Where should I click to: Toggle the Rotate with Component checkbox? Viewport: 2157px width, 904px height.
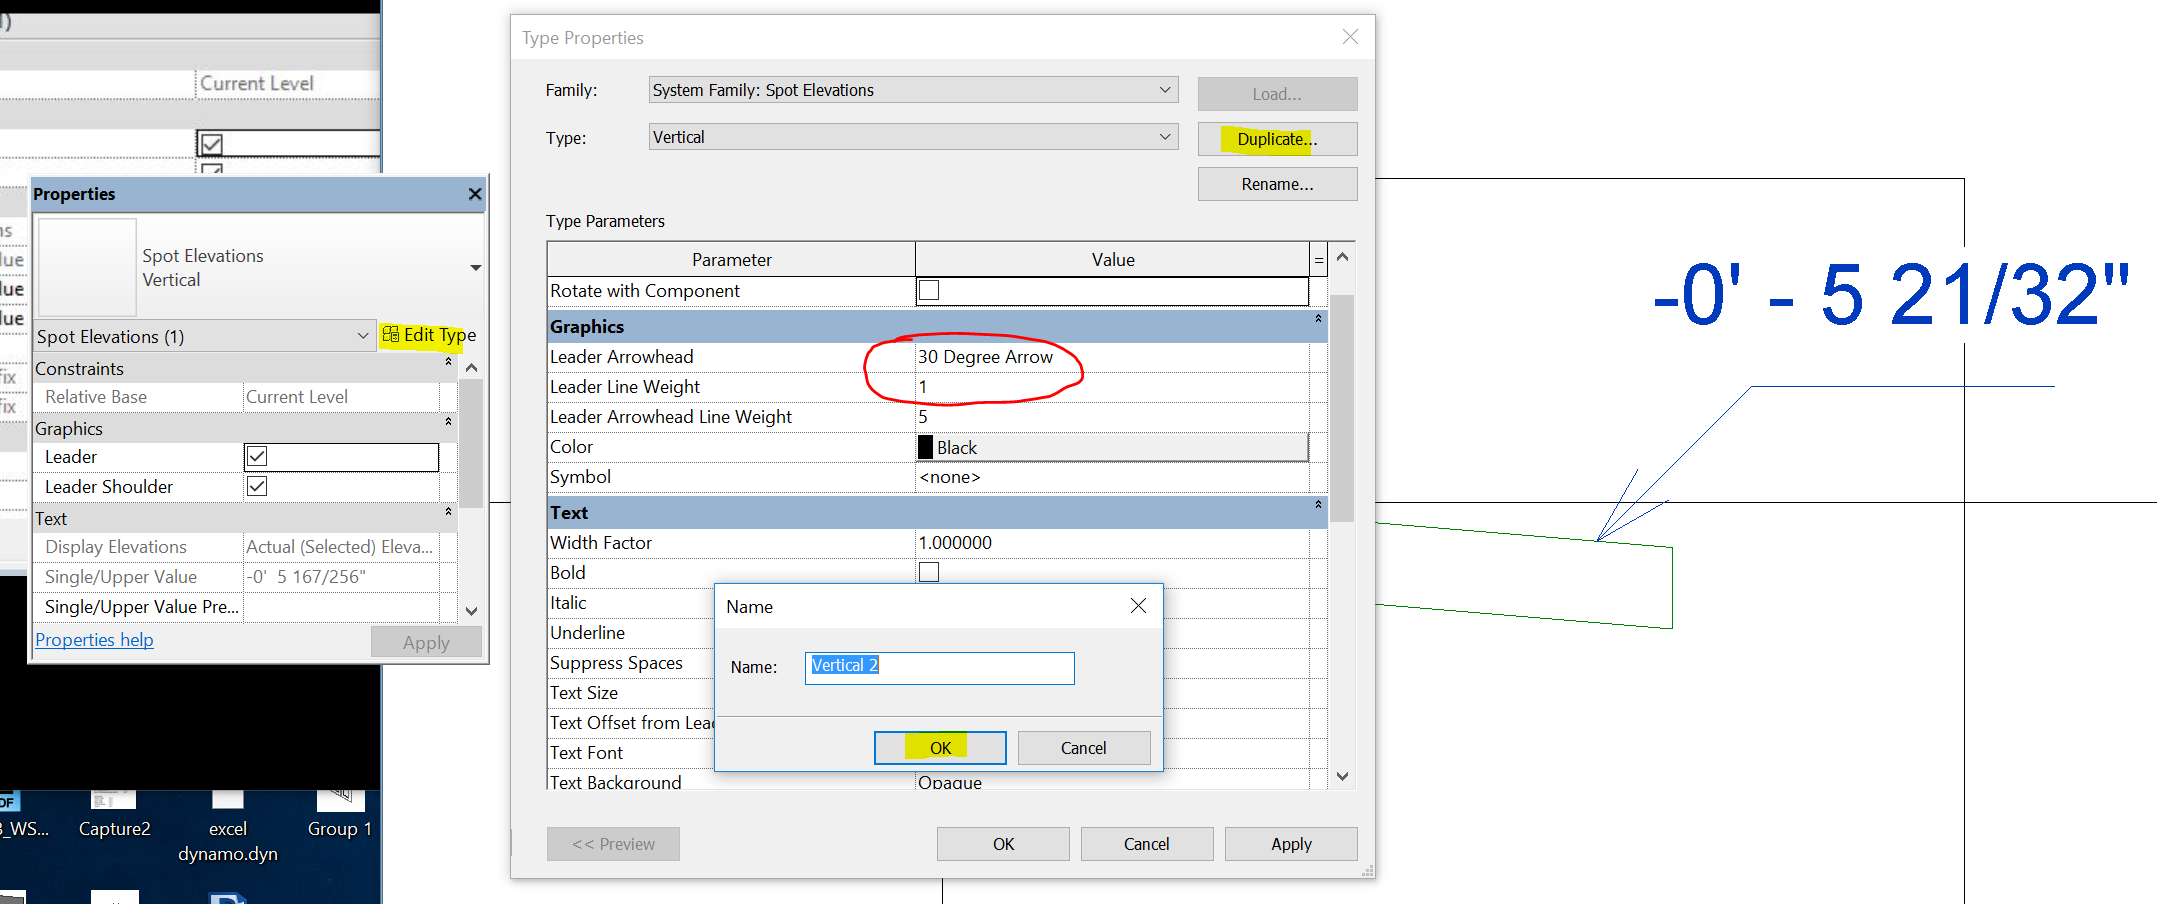(x=928, y=290)
